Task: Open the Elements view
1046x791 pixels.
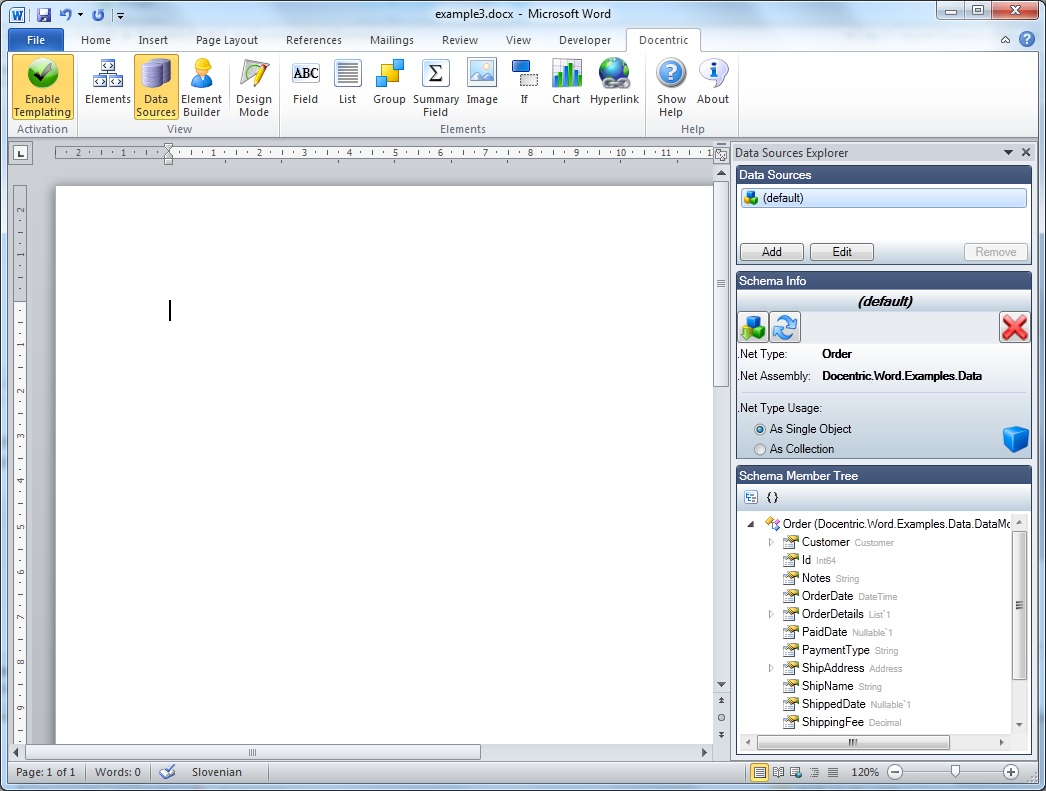Action: pos(107,87)
